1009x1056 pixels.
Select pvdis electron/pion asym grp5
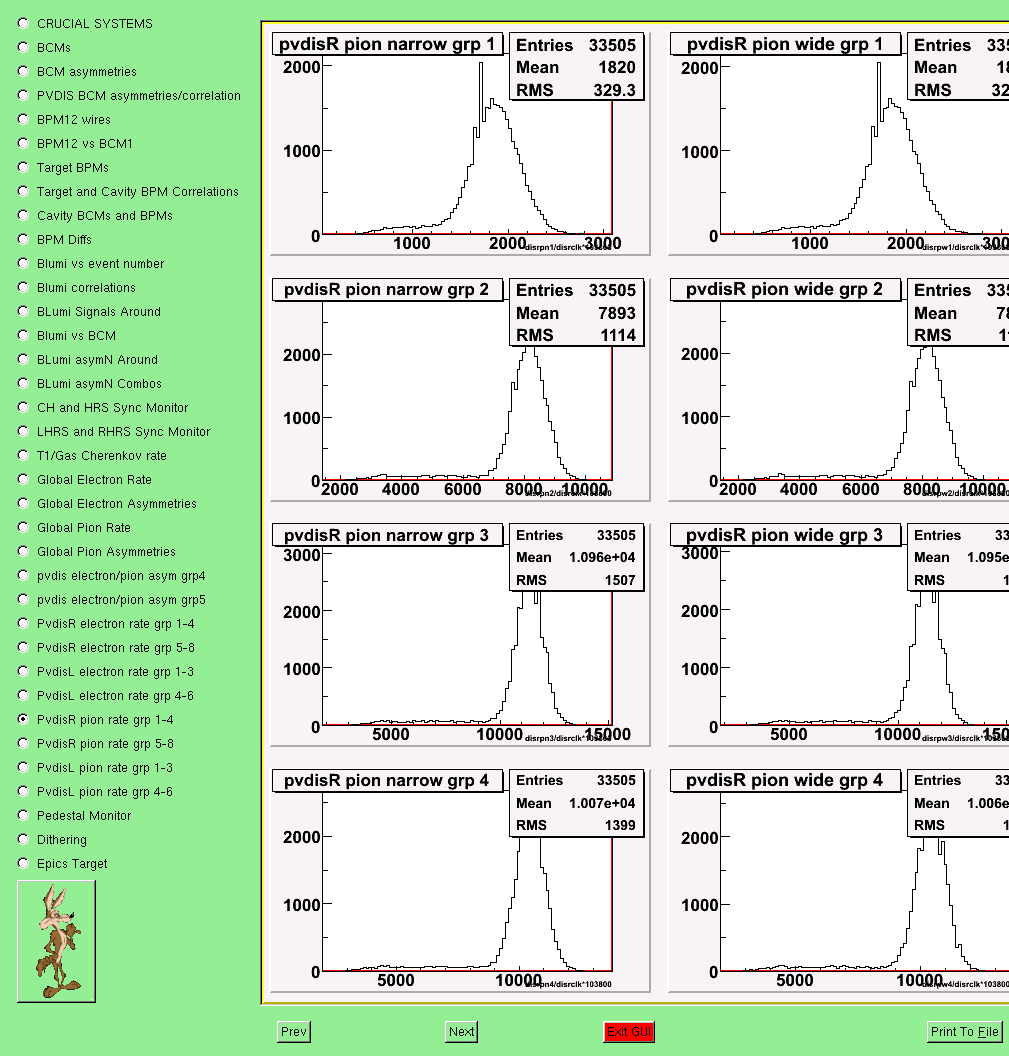[x=24, y=600]
